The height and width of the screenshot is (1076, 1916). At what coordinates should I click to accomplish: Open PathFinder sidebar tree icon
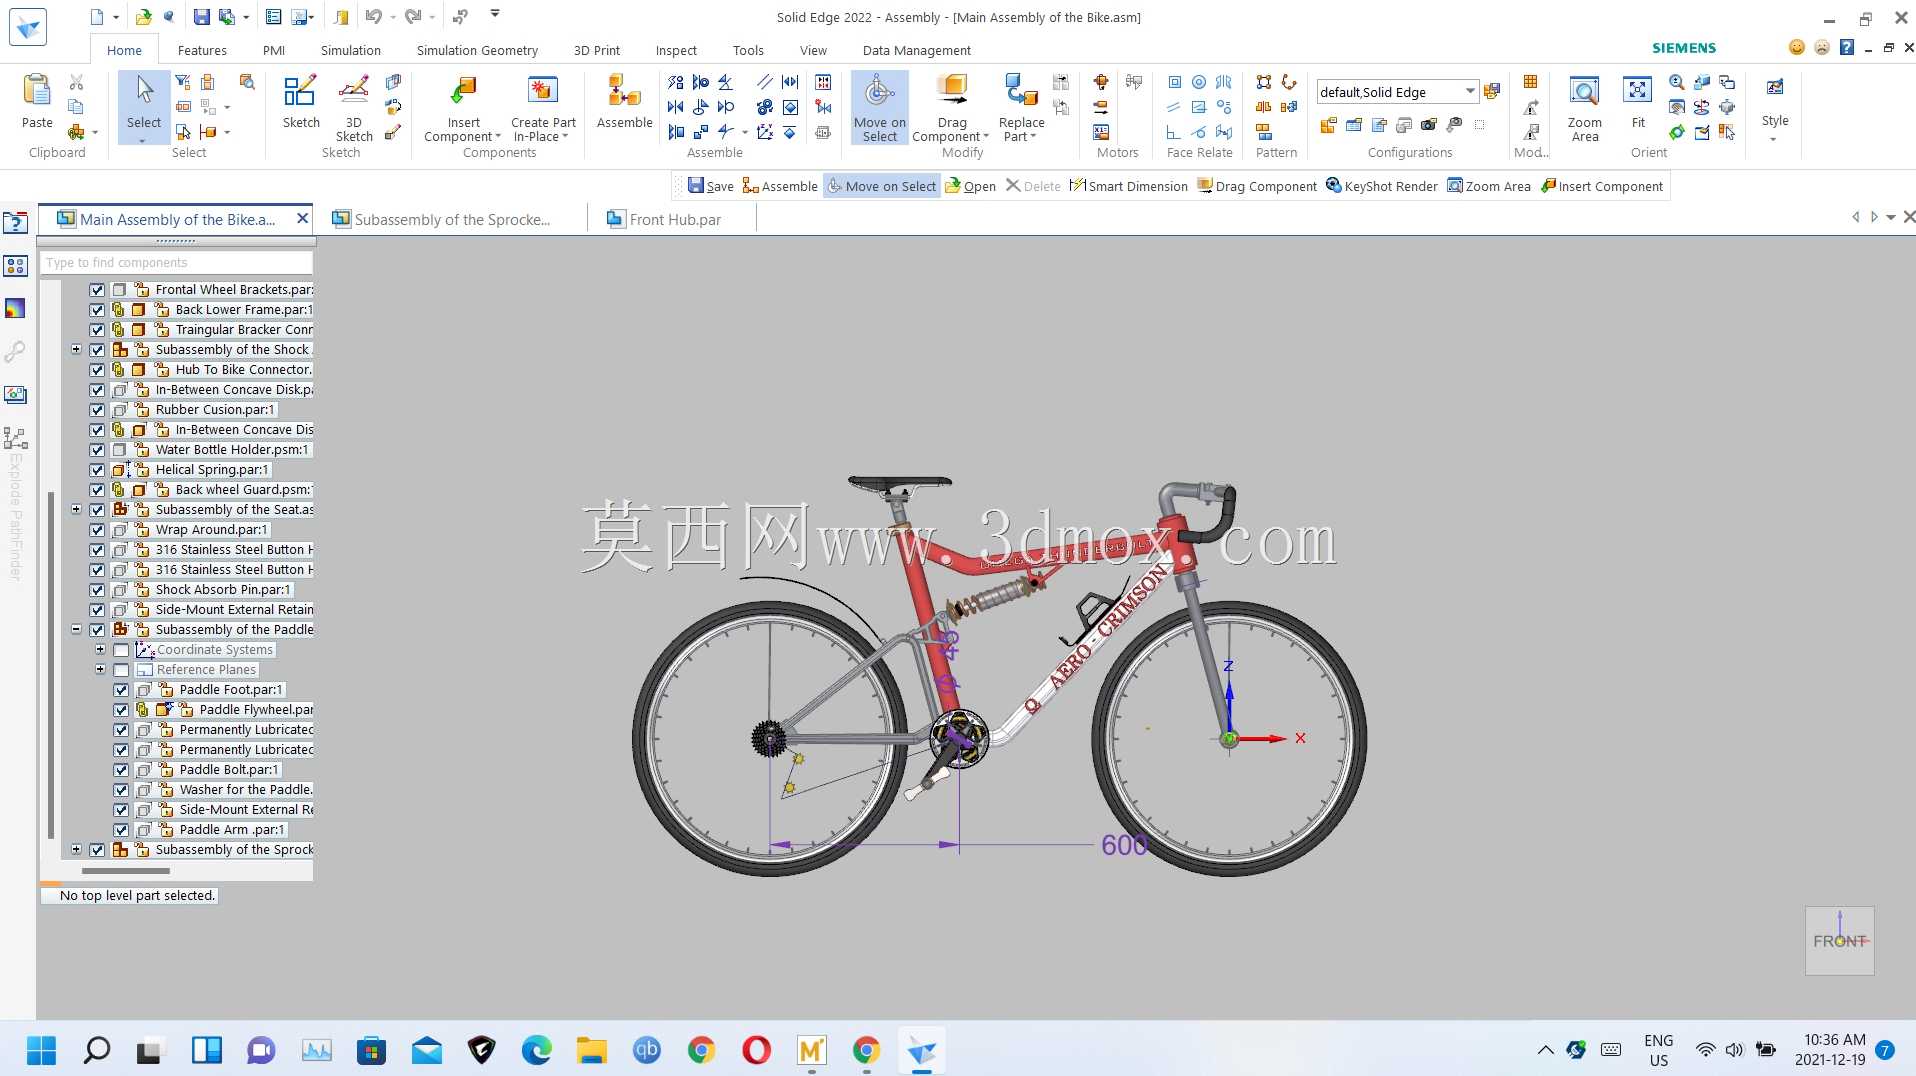(15, 438)
